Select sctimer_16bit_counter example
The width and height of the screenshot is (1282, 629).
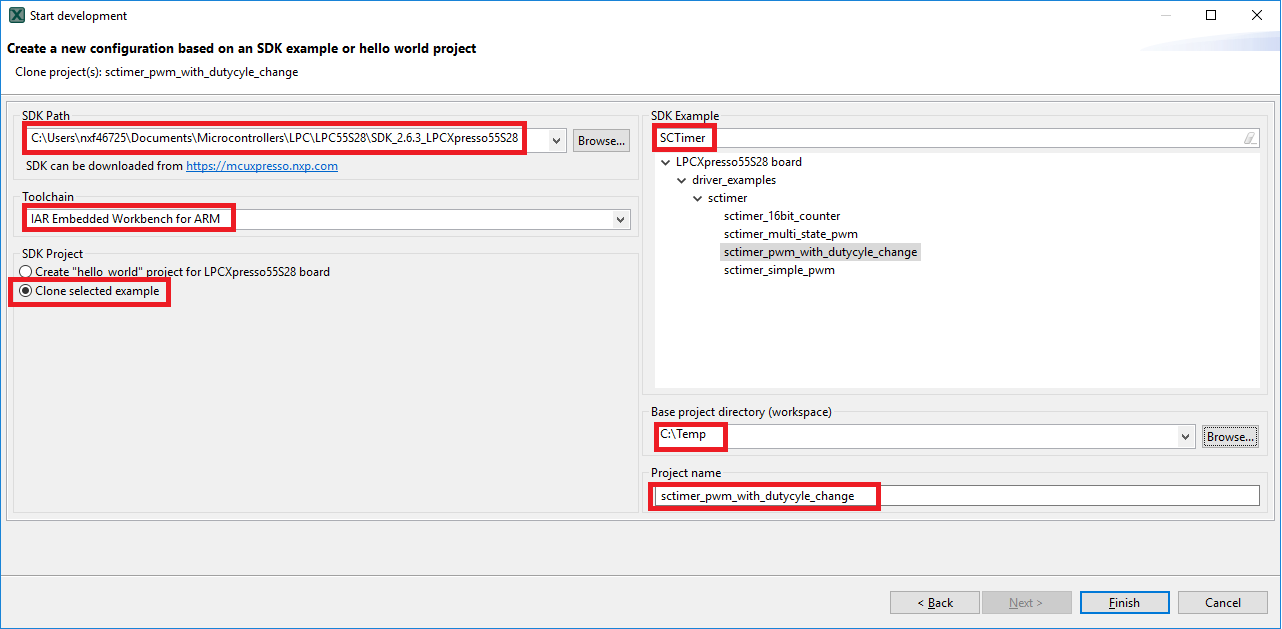[x=782, y=216]
